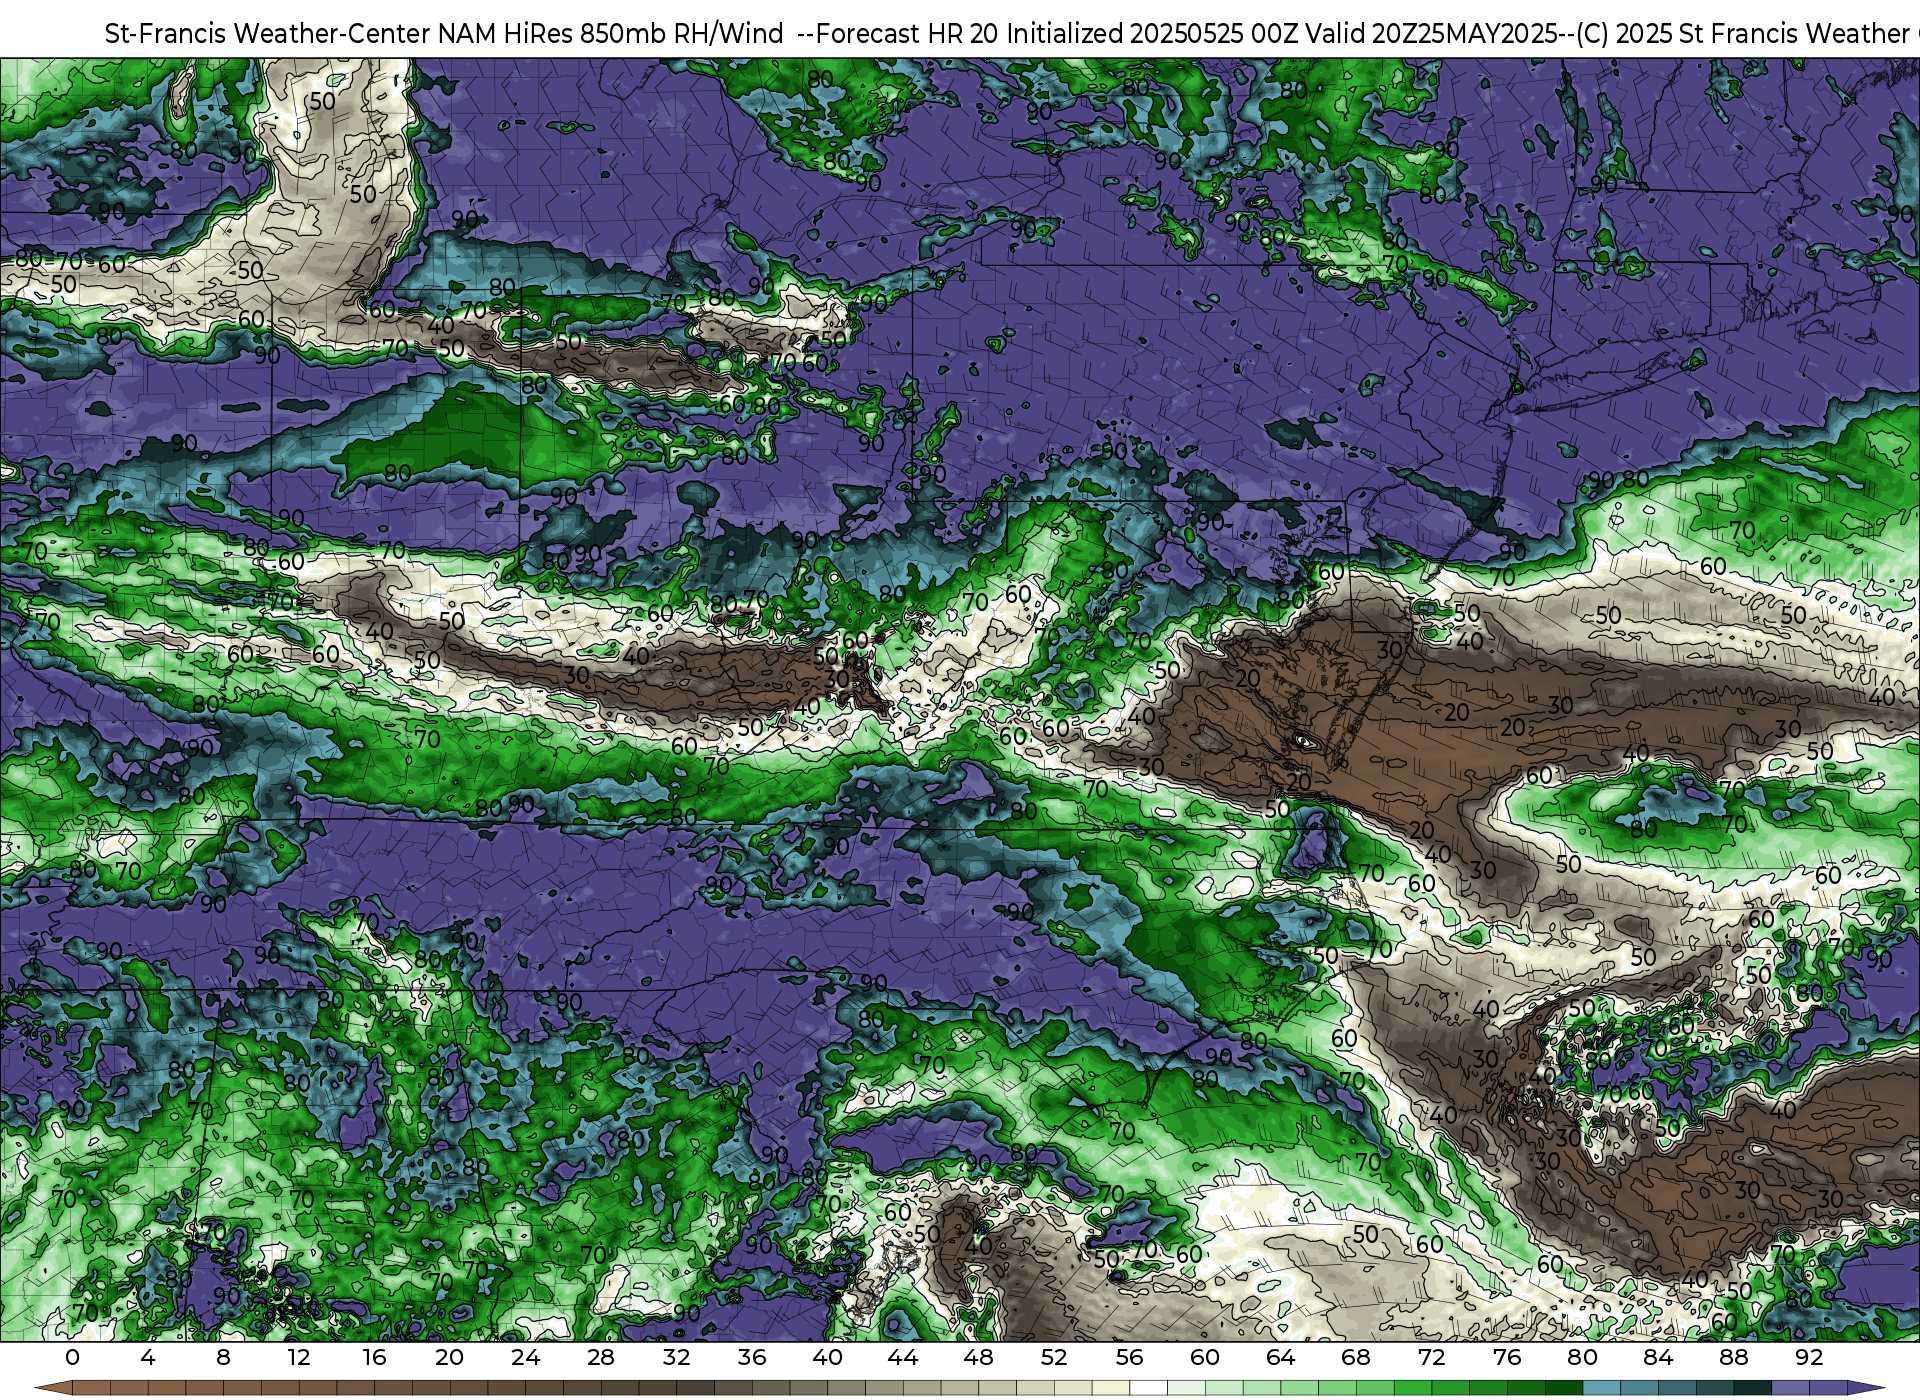Click the '4' label on the color scale
Screen dimensions: 1920x1400
[x=148, y=1357]
